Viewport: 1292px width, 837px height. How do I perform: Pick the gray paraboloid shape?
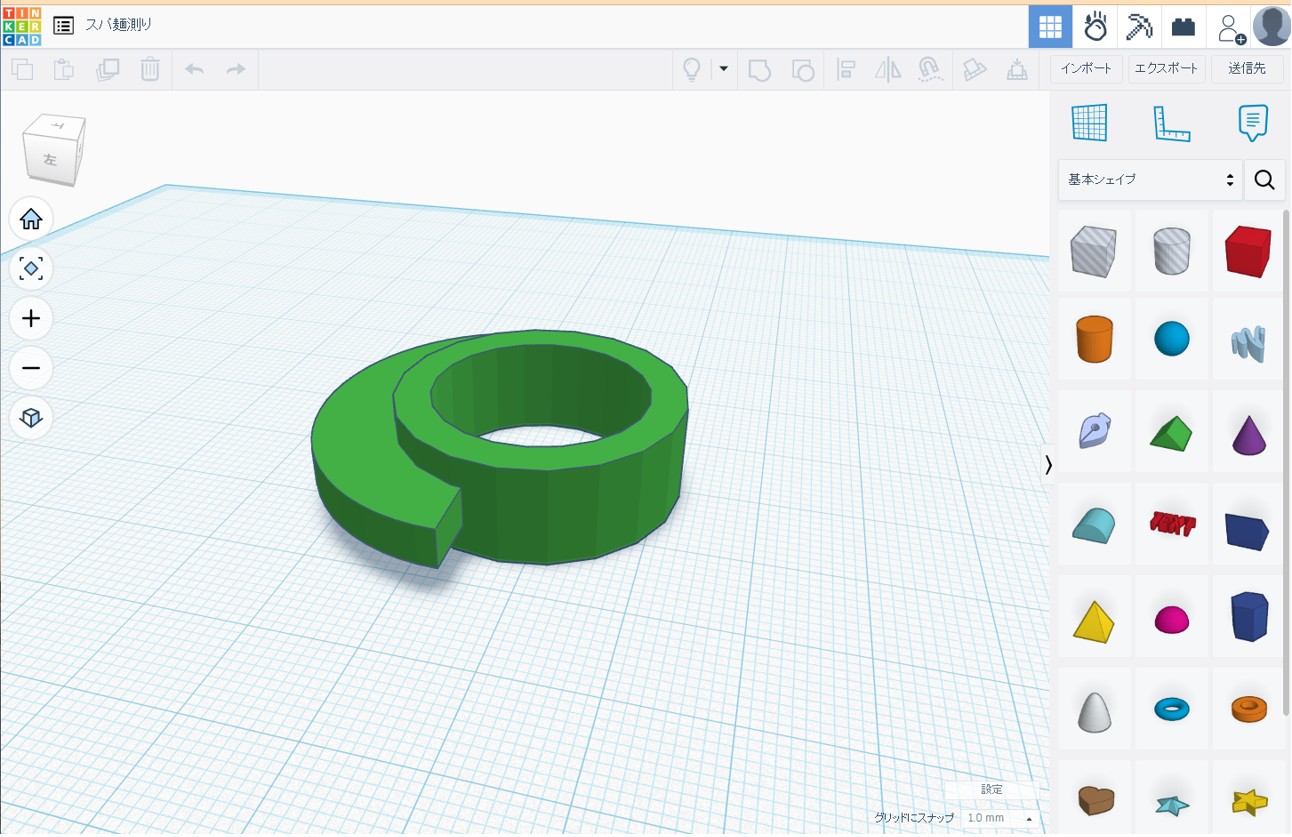click(1093, 710)
